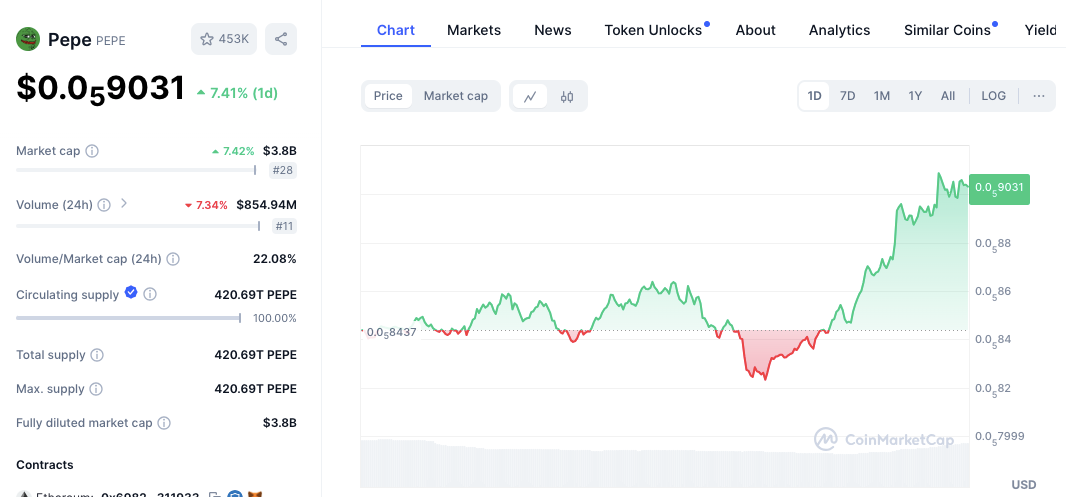Click the 7.42% market cap change
The width and height of the screenshot is (1066, 497).
[233, 151]
